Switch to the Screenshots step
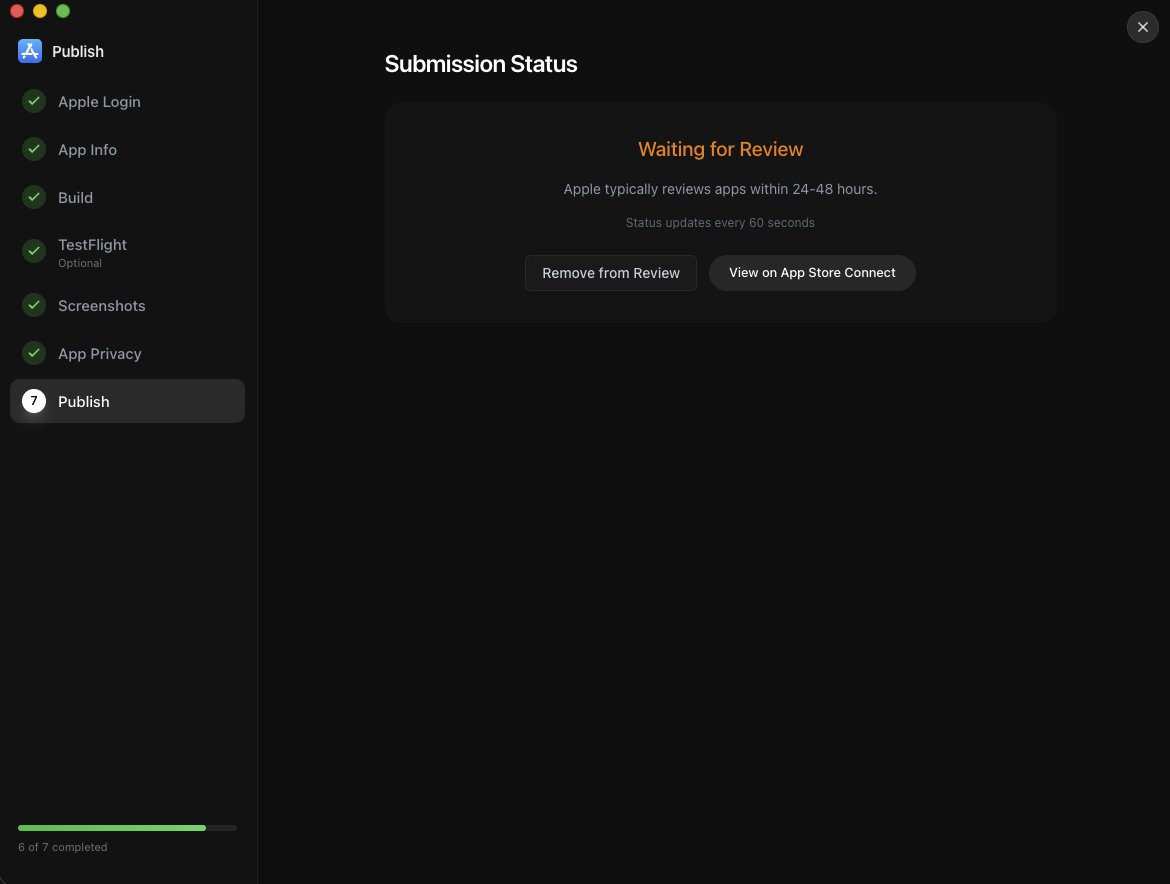The image size is (1170, 884). point(127,305)
